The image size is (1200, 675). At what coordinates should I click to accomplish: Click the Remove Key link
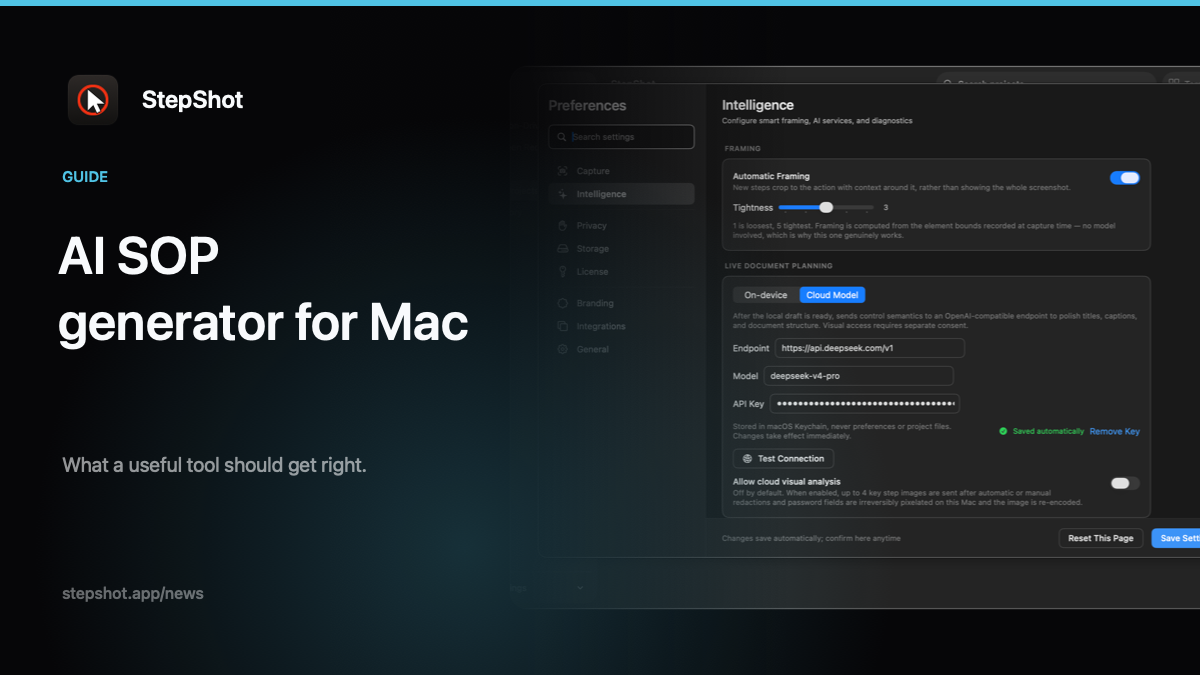coord(1114,431)
